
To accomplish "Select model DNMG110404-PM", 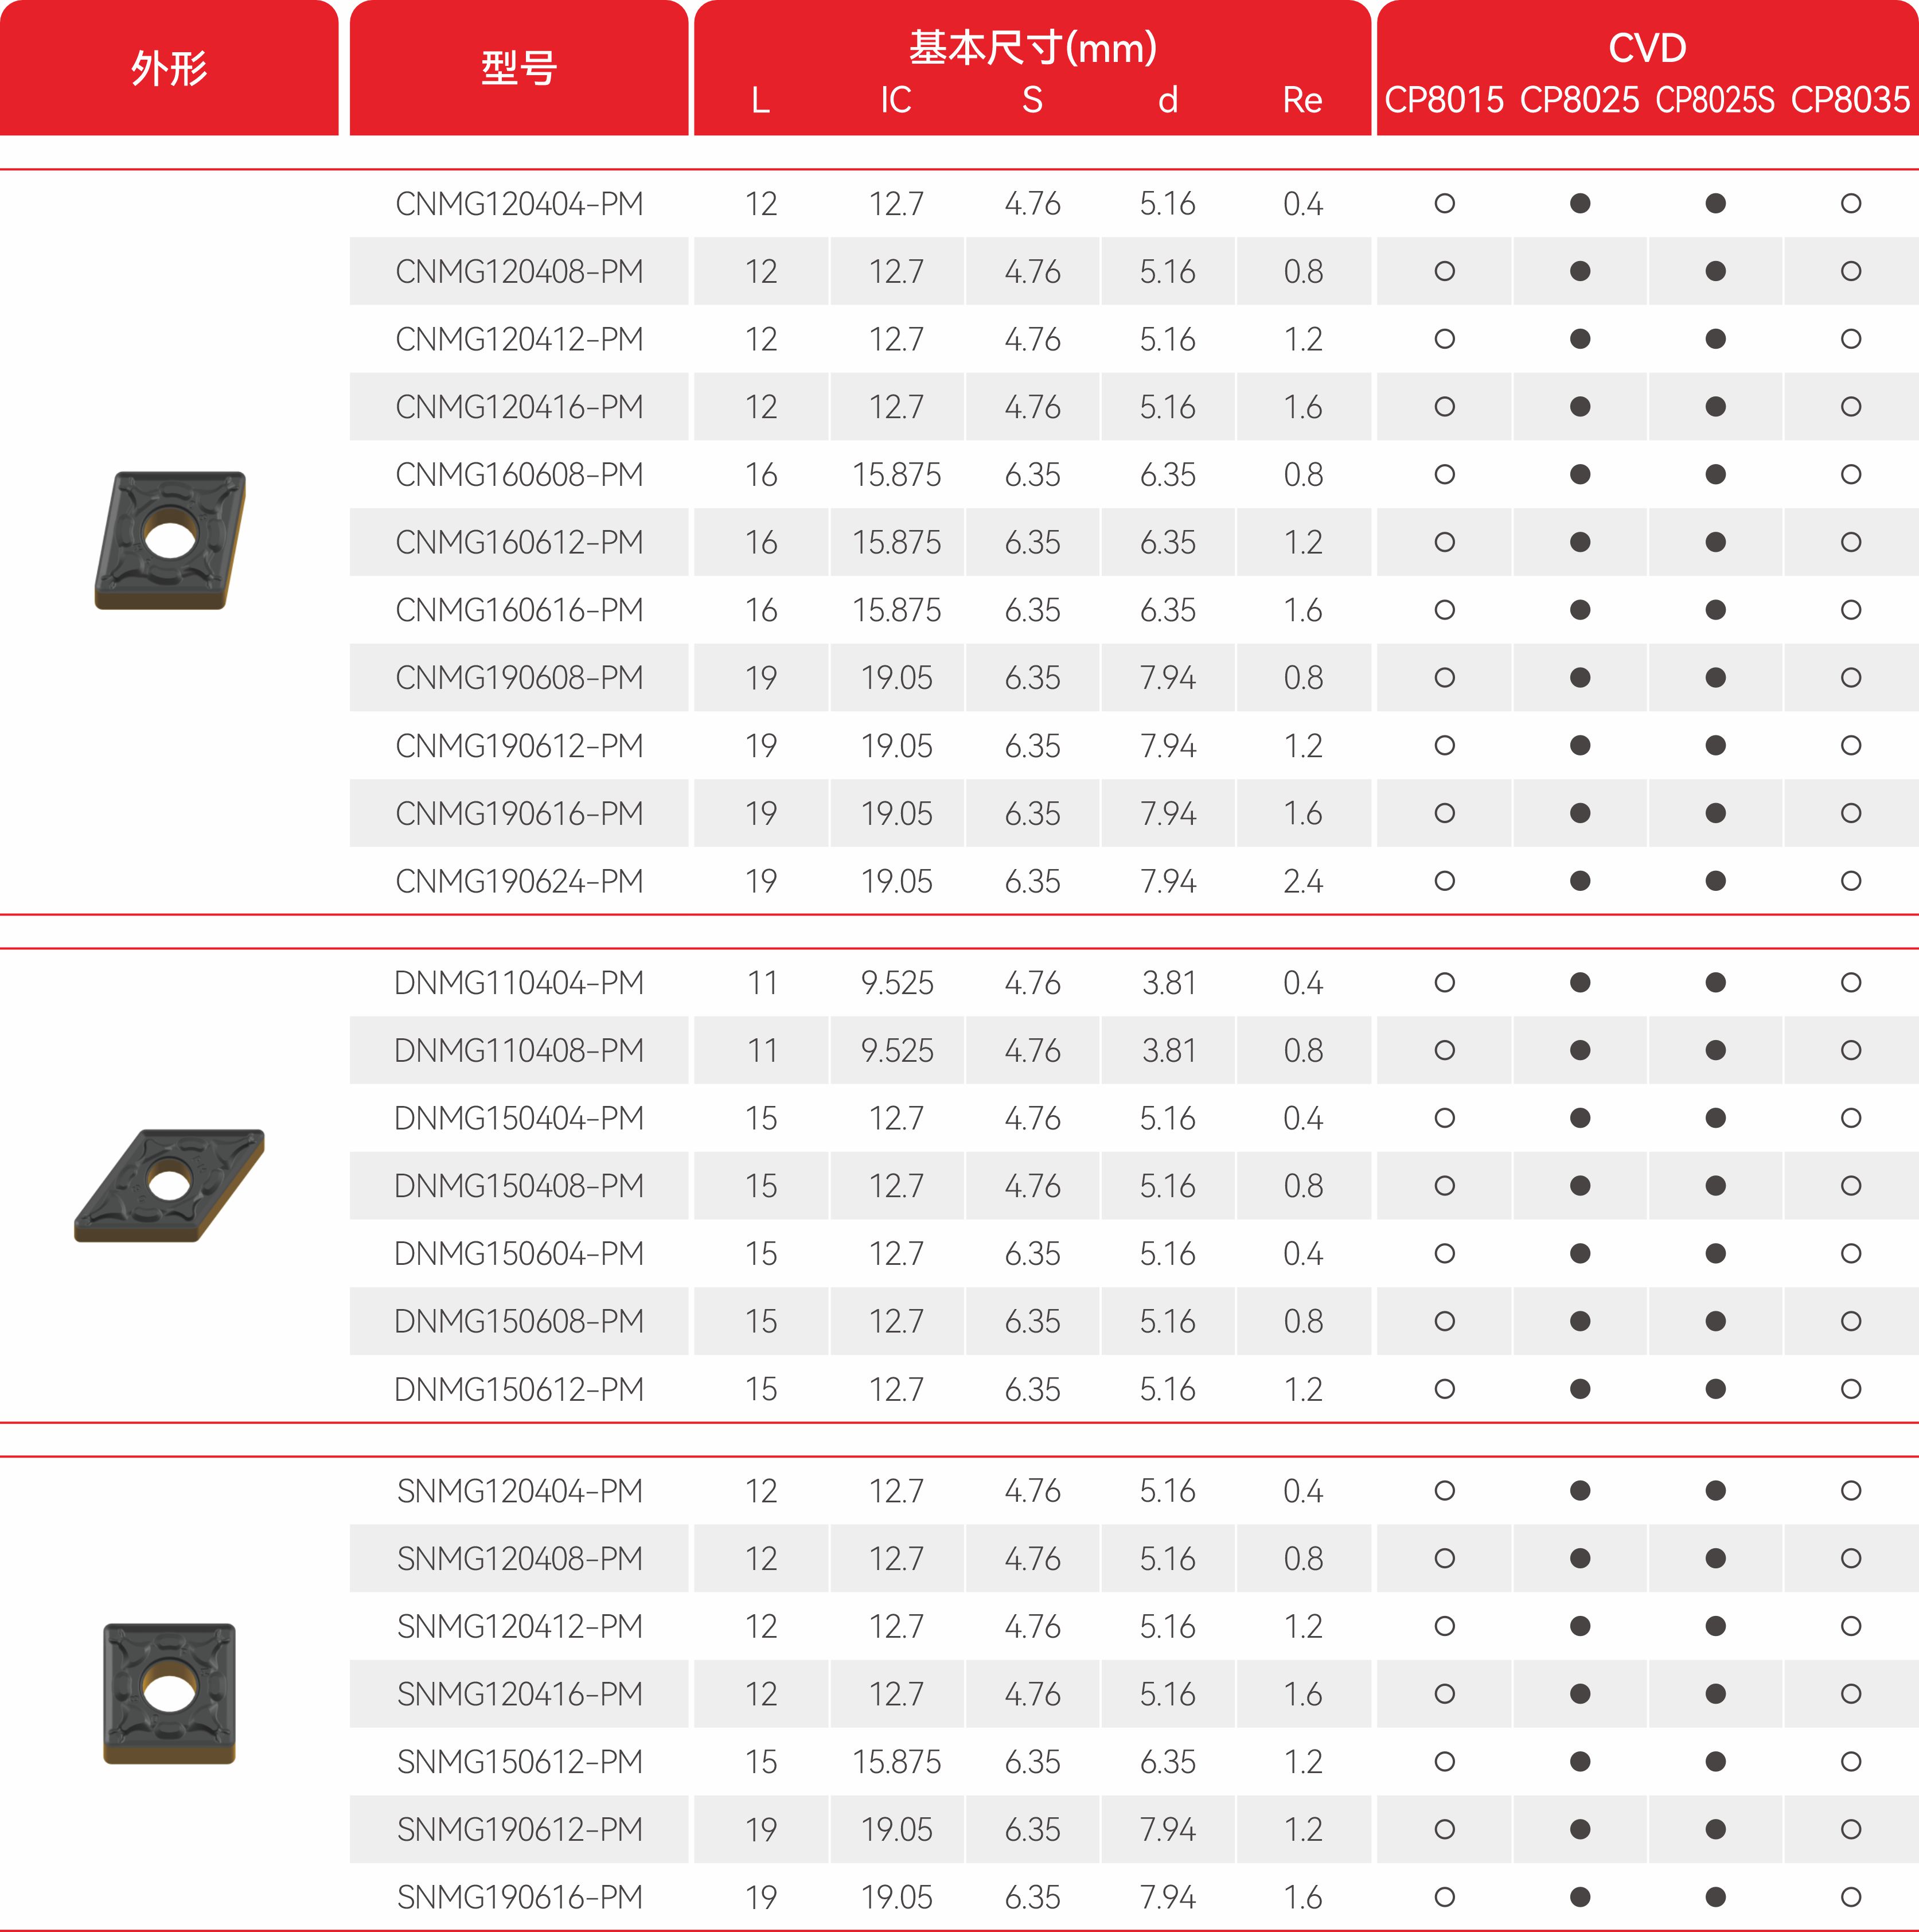I will pyautogui.click(x=519, y=982).
